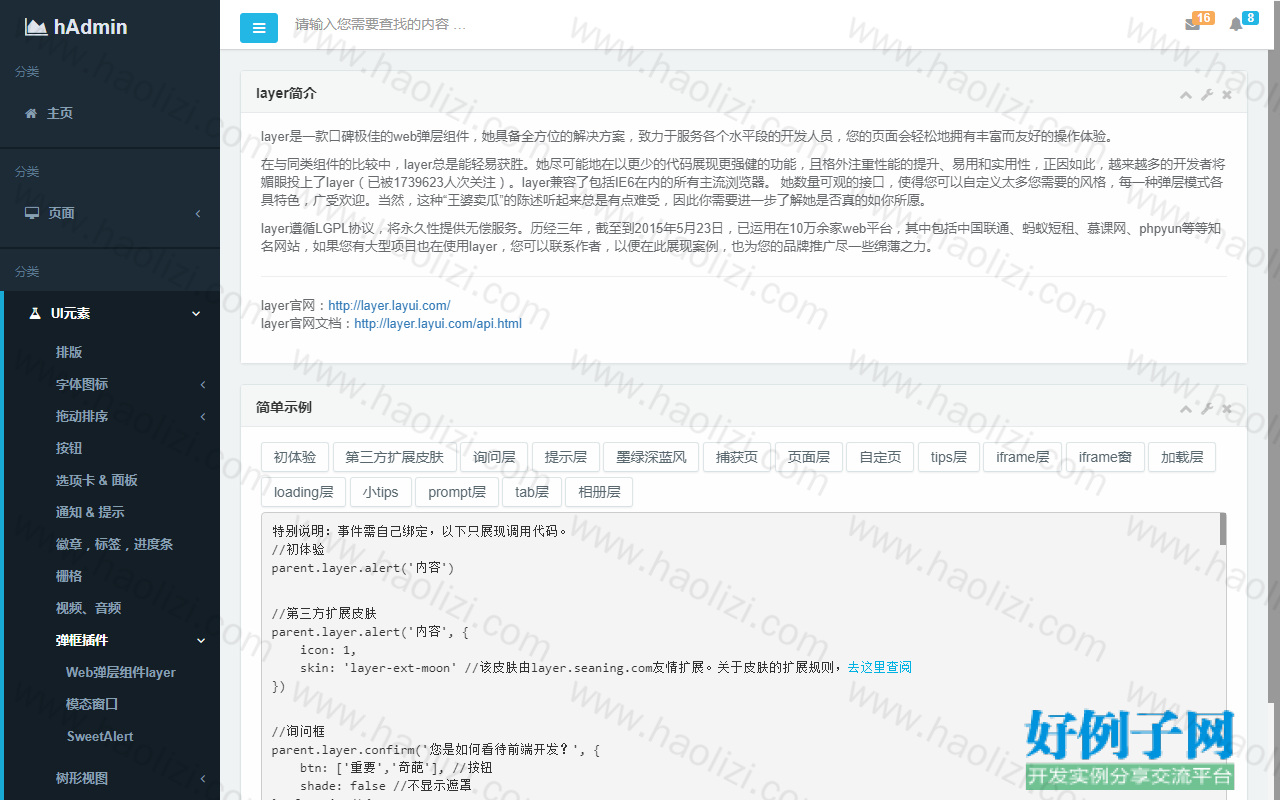Open the layer api.html documentation link
The width and height of the screenshot is (1280, 800).
pyautogui.click(x=438, y=323)
